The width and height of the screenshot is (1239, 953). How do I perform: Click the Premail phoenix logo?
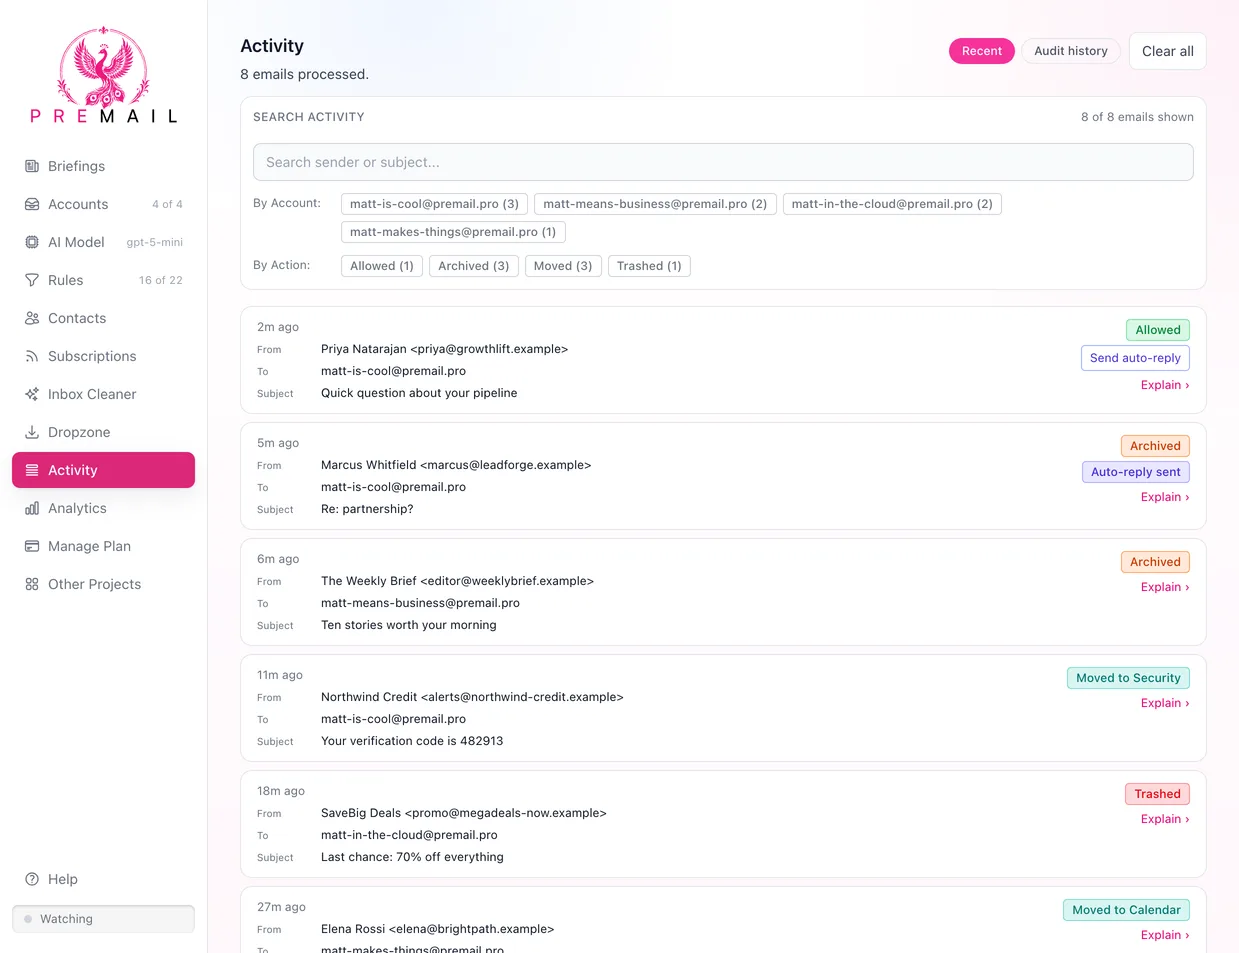(103, 76)
